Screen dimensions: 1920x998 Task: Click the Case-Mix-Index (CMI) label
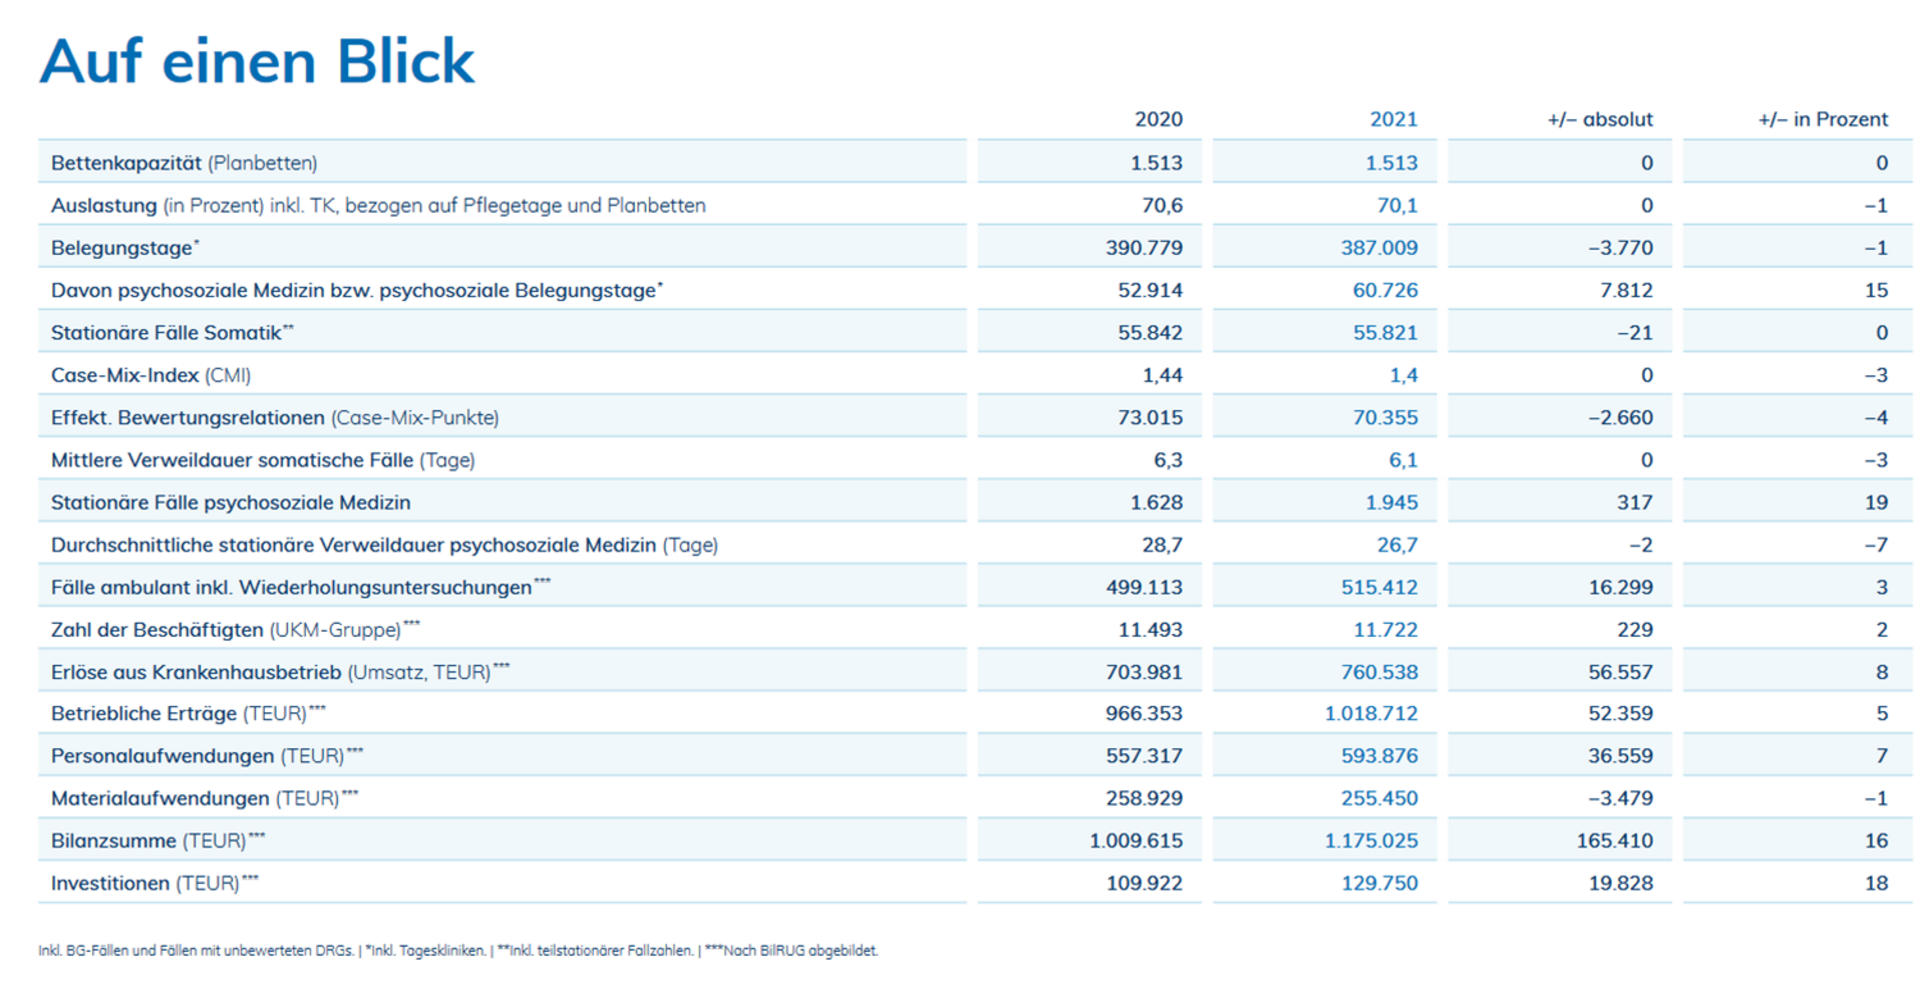coord(151,375)
